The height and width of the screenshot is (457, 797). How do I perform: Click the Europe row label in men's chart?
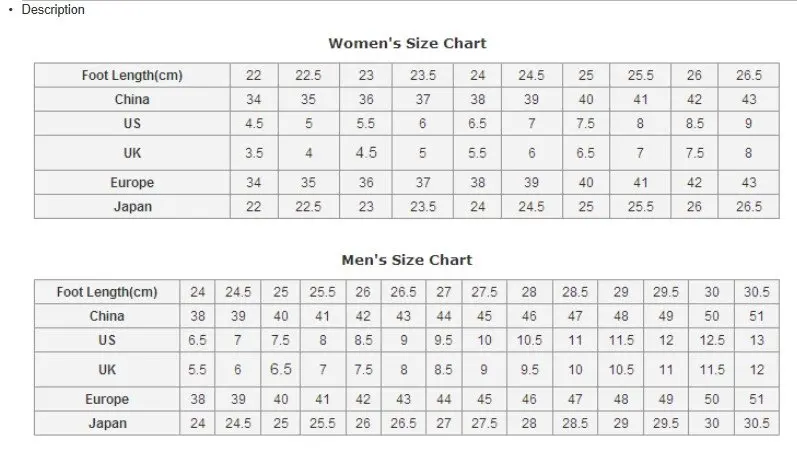click(107, 399)
